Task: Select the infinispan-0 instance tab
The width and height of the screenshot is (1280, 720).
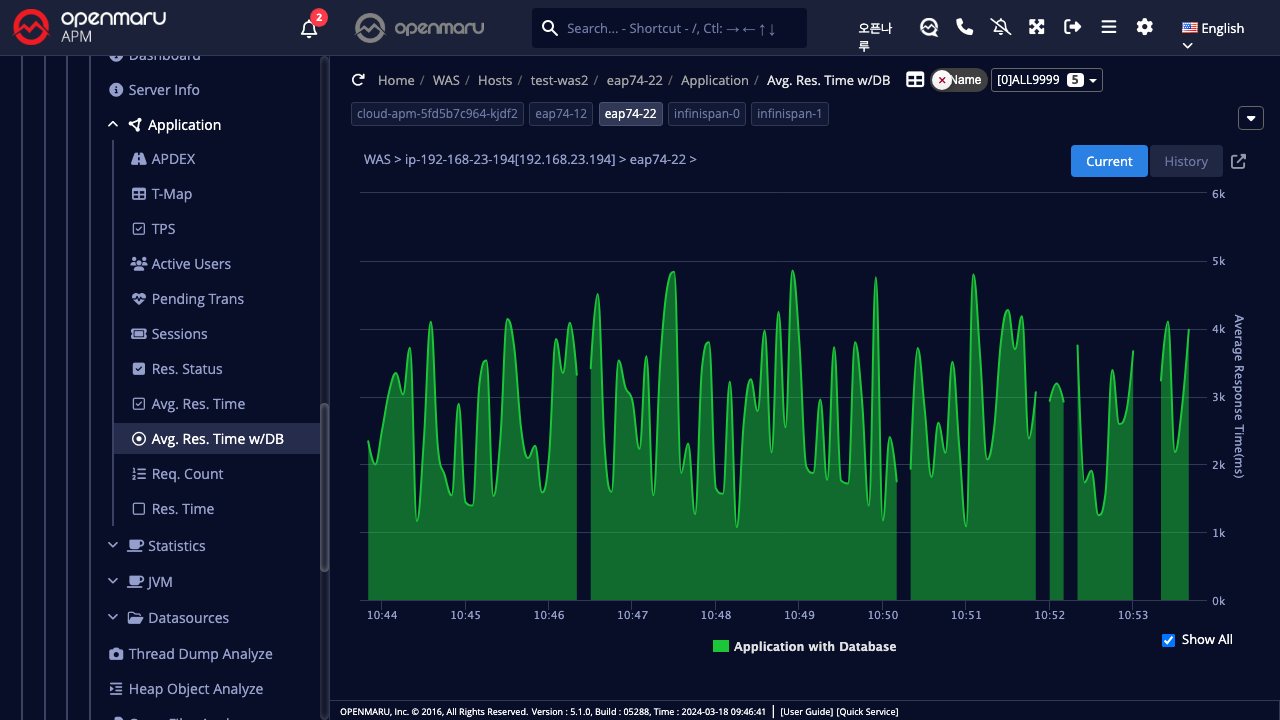Action: pos(706,114)
